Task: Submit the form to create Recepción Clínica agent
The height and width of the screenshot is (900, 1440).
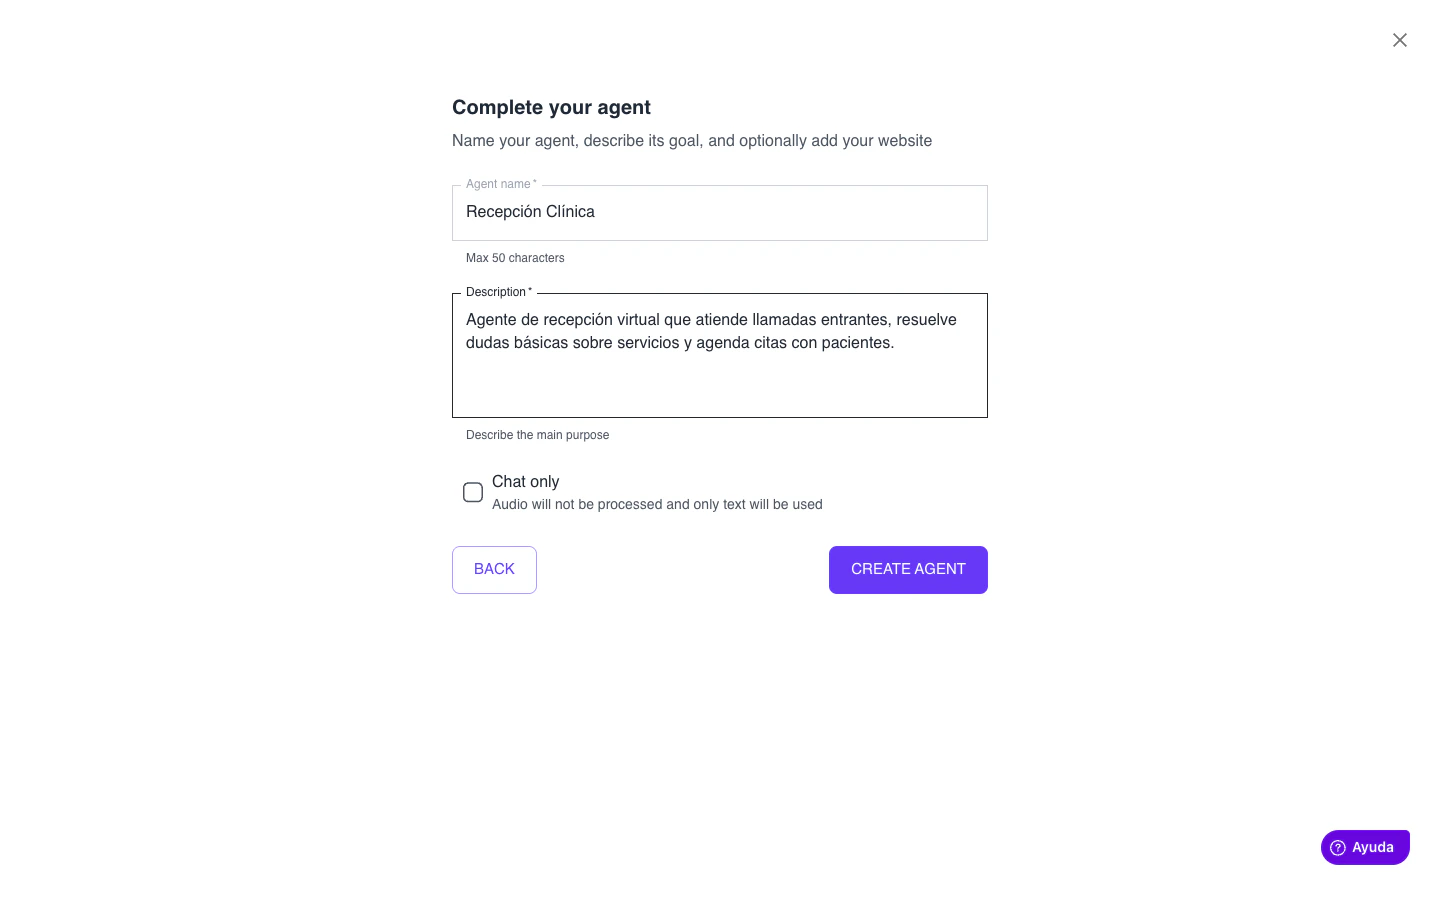Action: [907, 569]
